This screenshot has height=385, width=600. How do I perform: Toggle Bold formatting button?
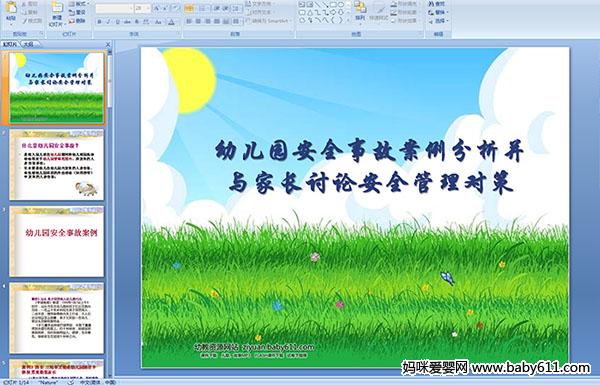coord(99,22)
